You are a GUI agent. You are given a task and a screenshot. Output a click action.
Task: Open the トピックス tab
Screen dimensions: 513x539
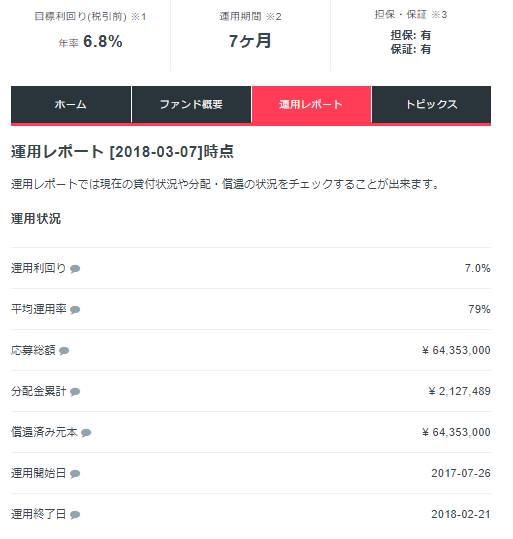[x=432, y=104]
